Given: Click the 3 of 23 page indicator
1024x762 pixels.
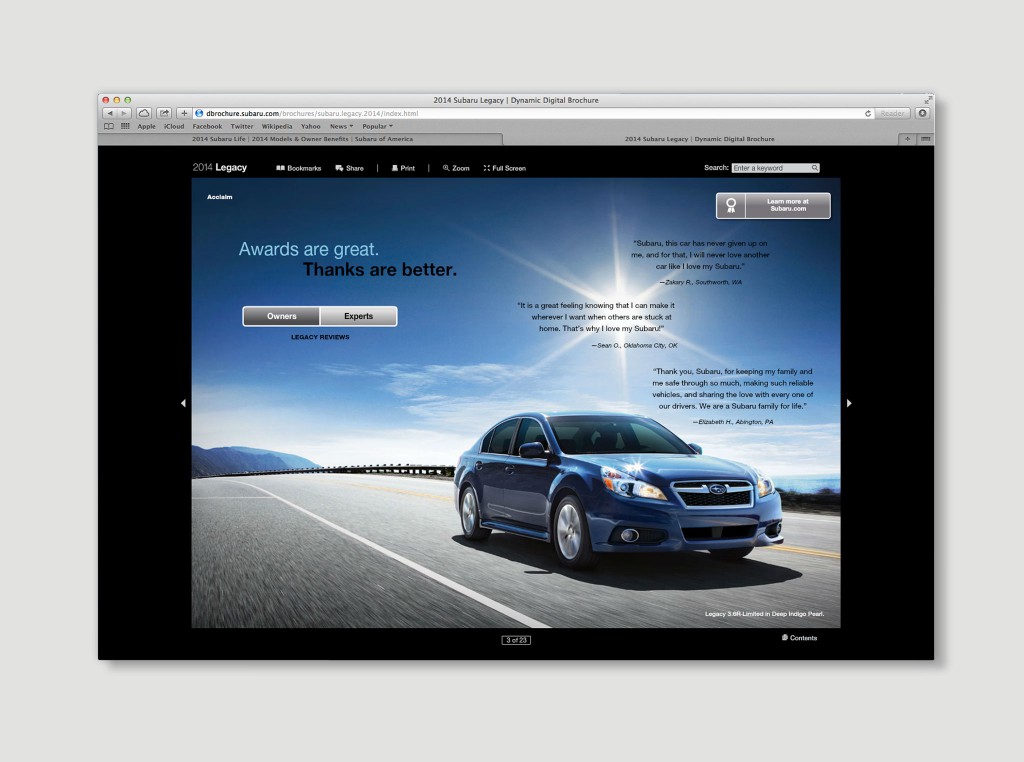Looking at the screenshot, I should coord(516,640).
